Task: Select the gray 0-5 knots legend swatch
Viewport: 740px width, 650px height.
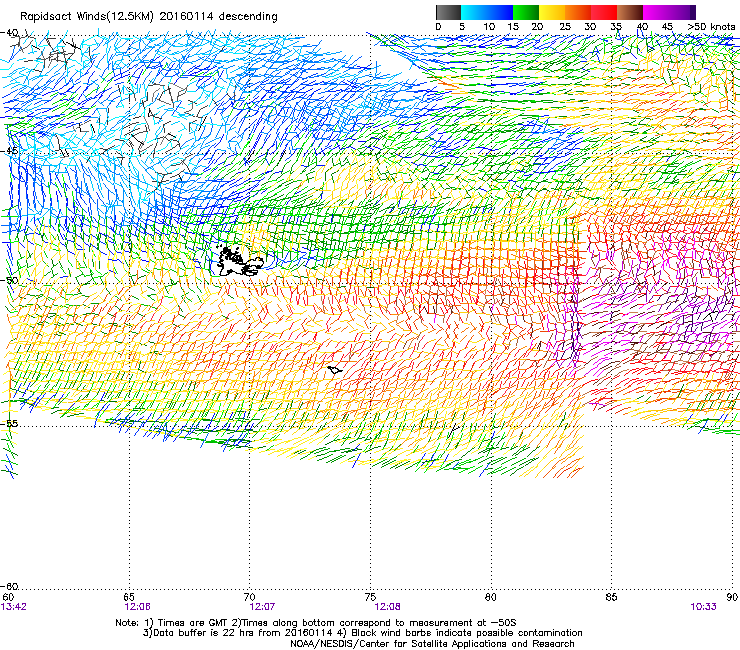Action: (448, 12)
